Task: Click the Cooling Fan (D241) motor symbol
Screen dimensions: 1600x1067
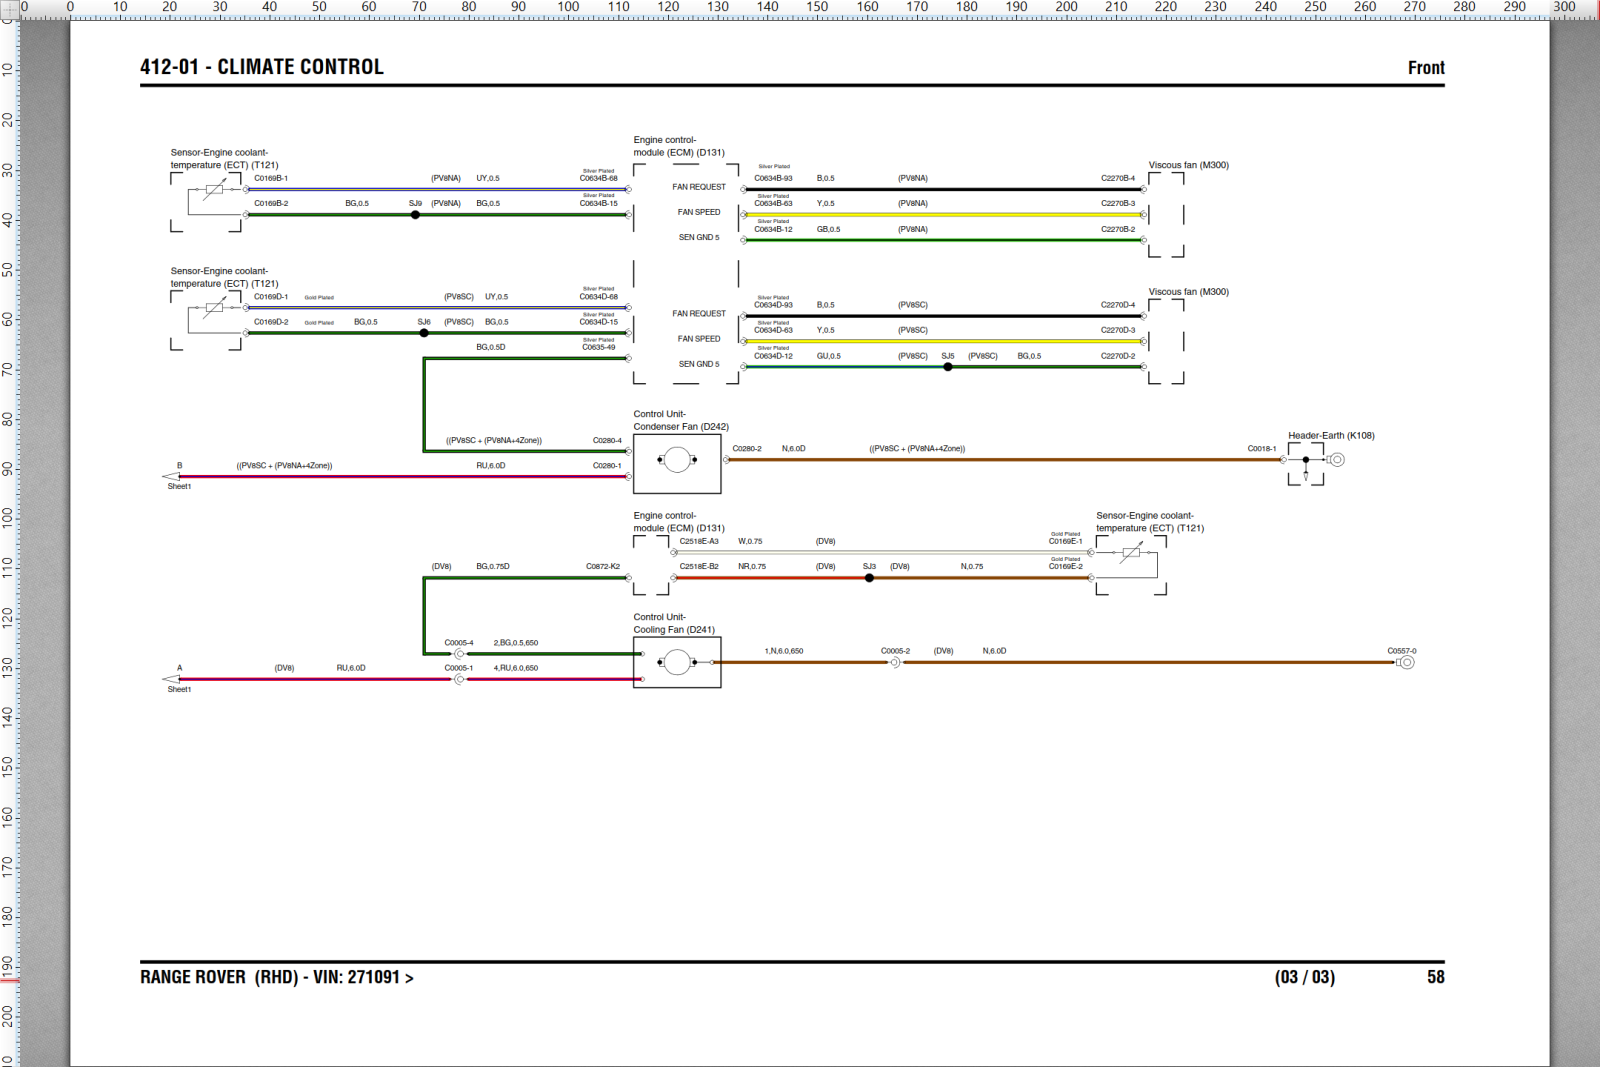Action: [x=677, y=662]
